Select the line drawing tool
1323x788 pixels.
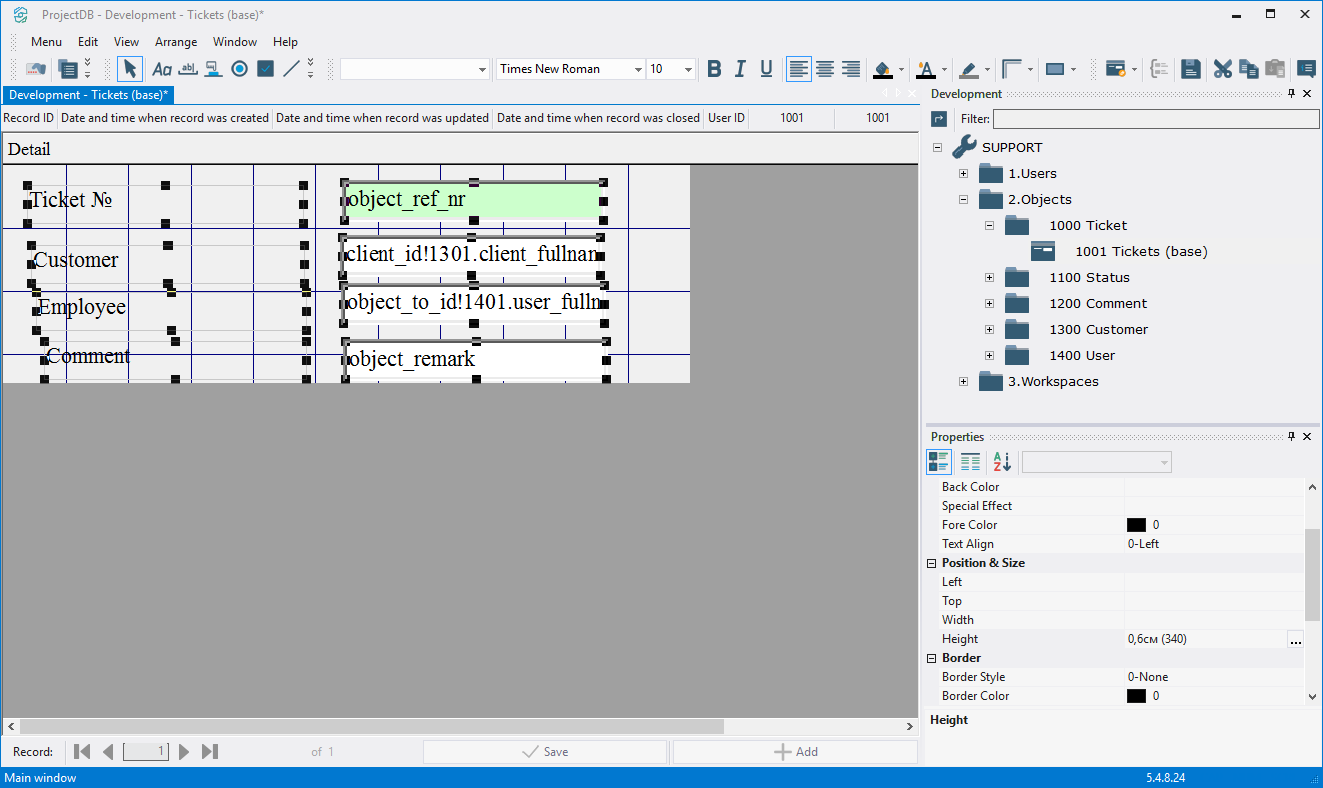pos(291,69)
